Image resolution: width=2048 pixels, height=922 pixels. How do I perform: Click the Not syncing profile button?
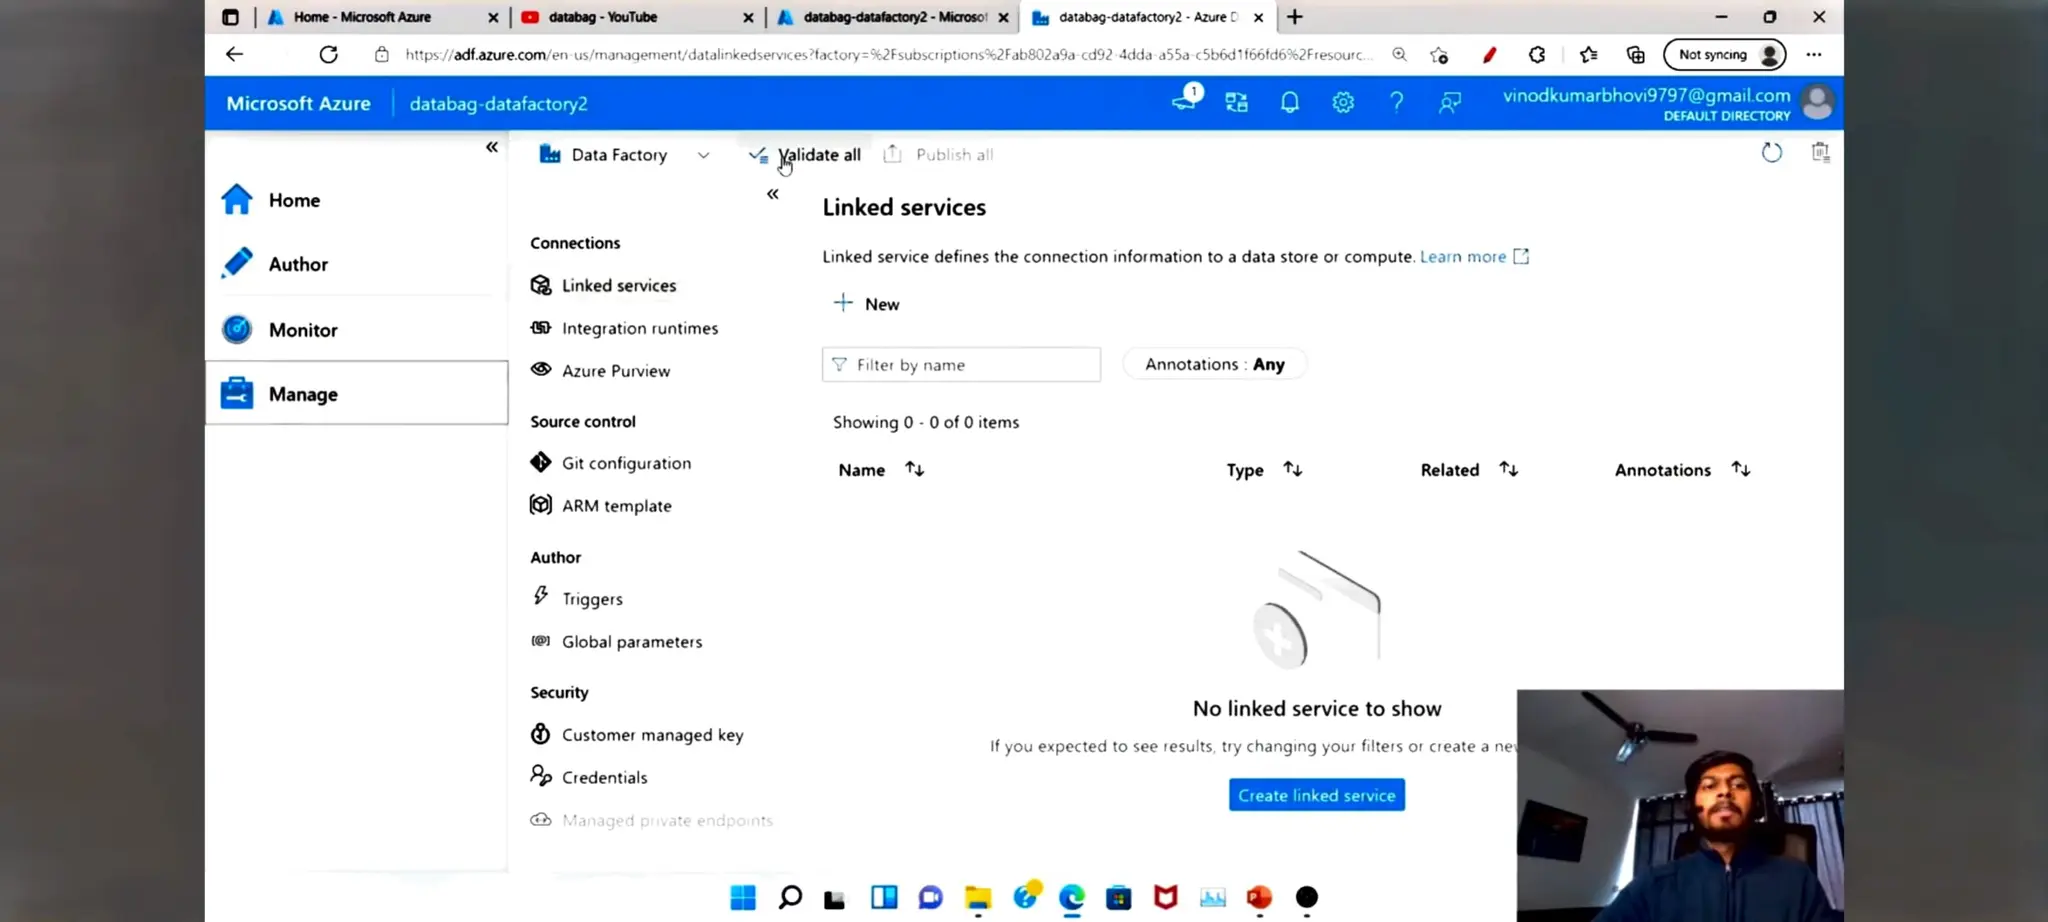(x=1725, y=55)
